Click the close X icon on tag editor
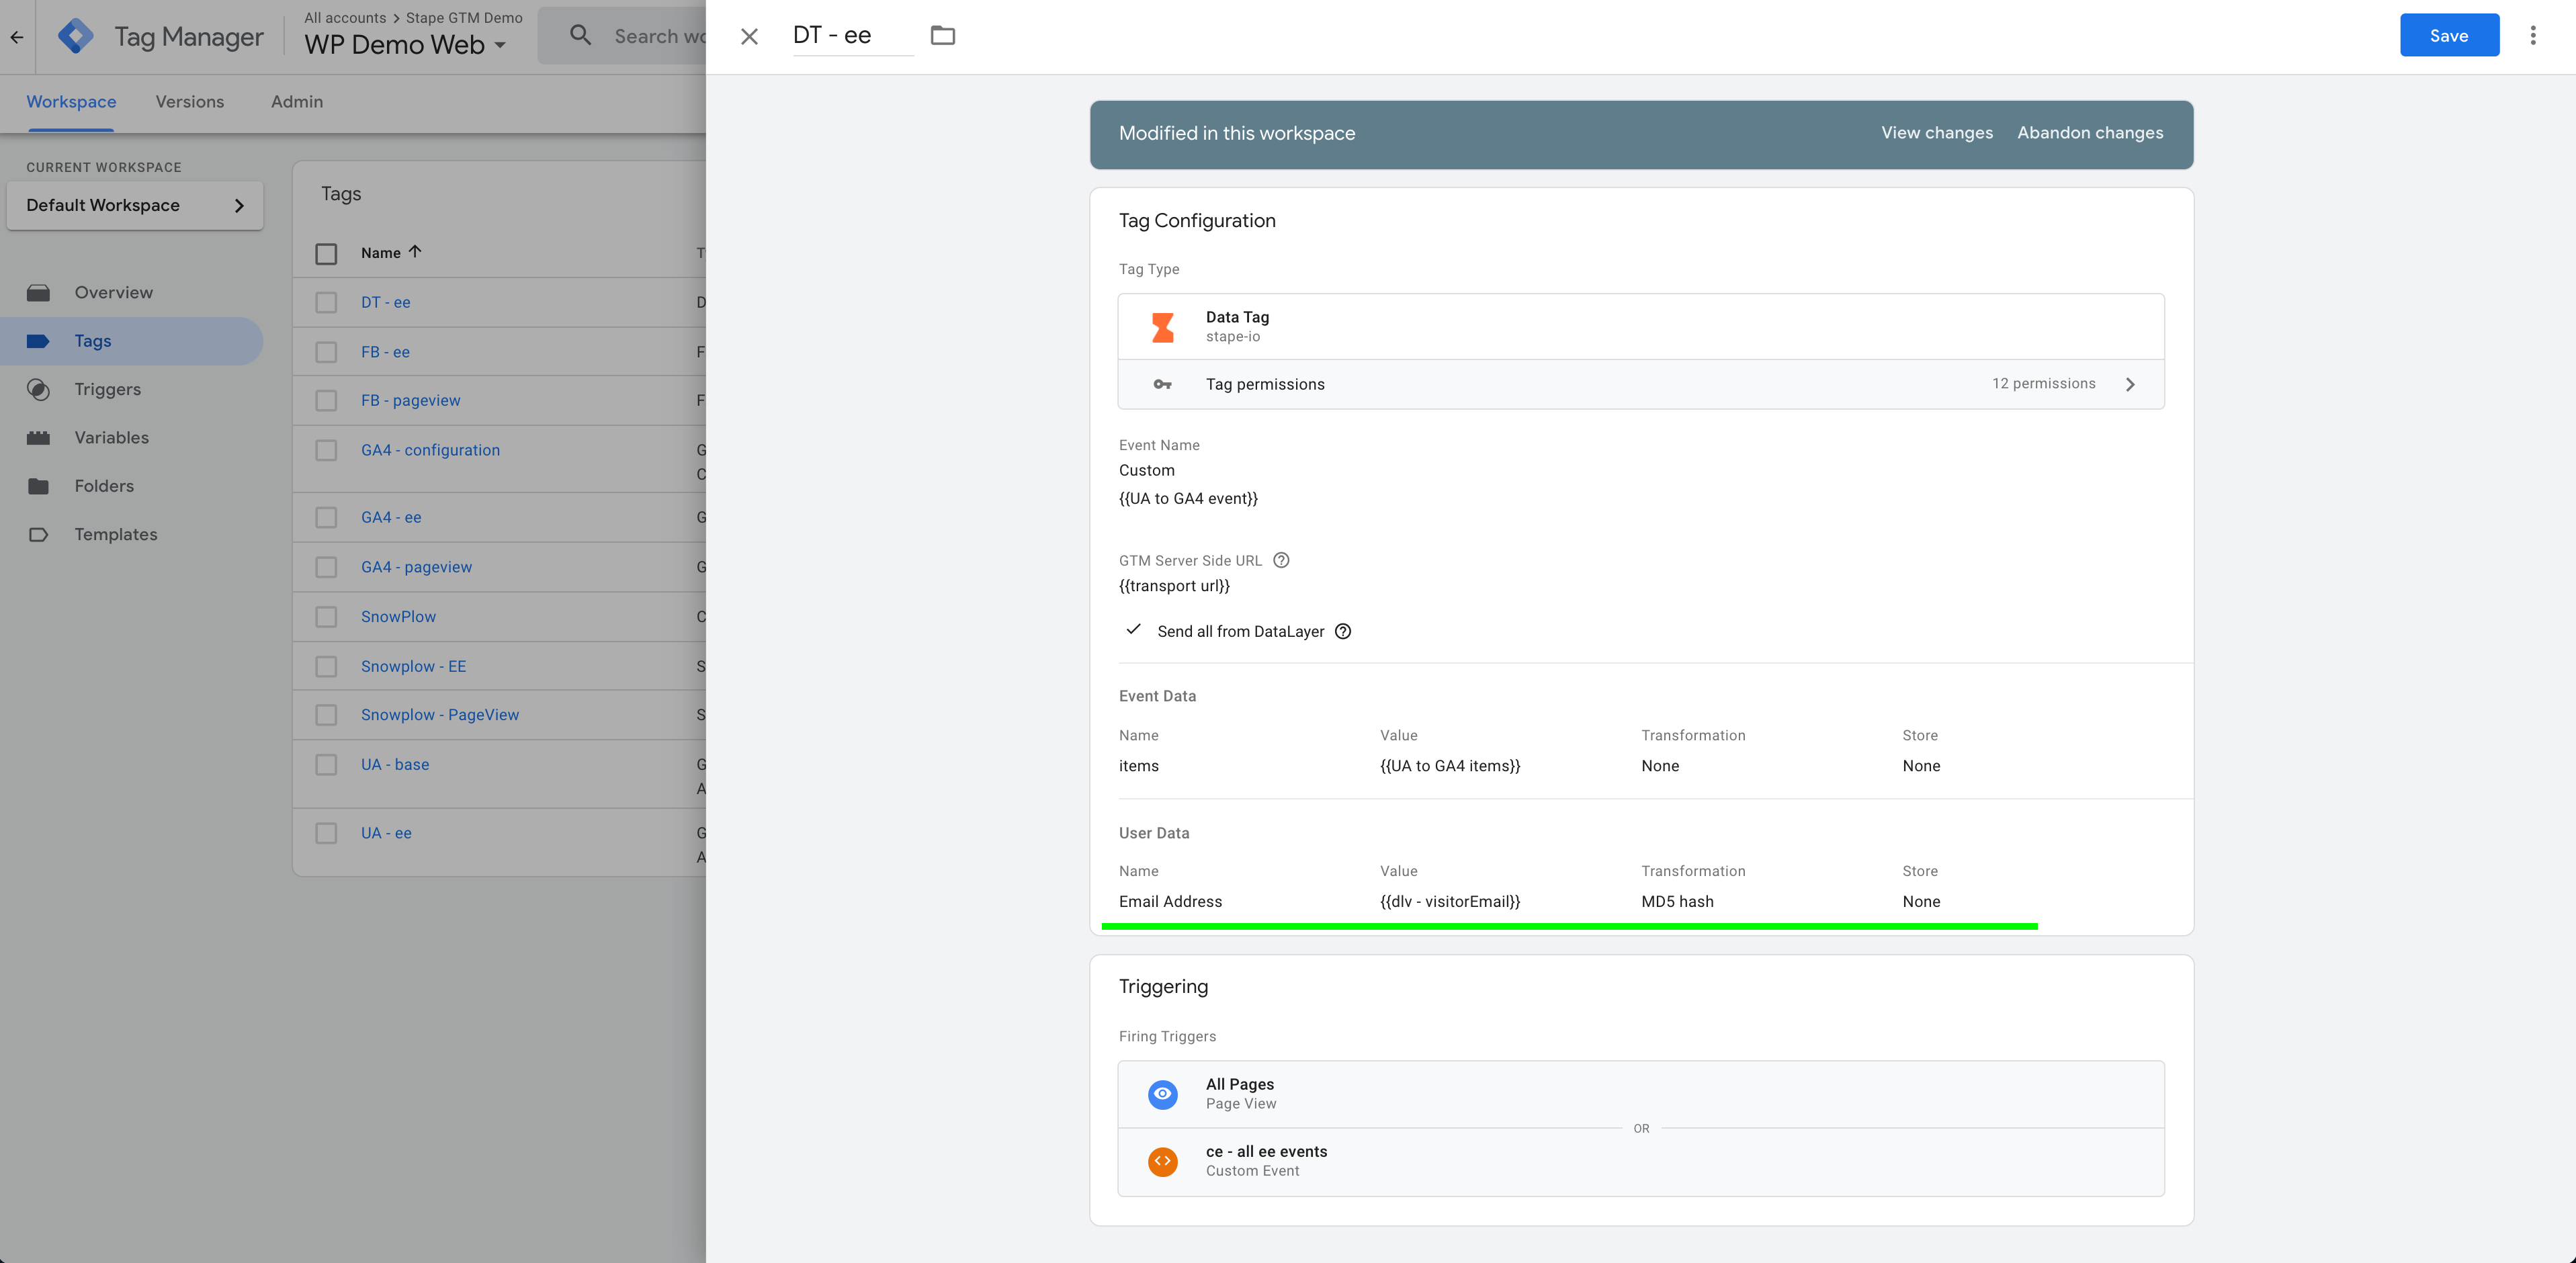The width and height of the screenshot is (2576, 1263). pos(748,34)
